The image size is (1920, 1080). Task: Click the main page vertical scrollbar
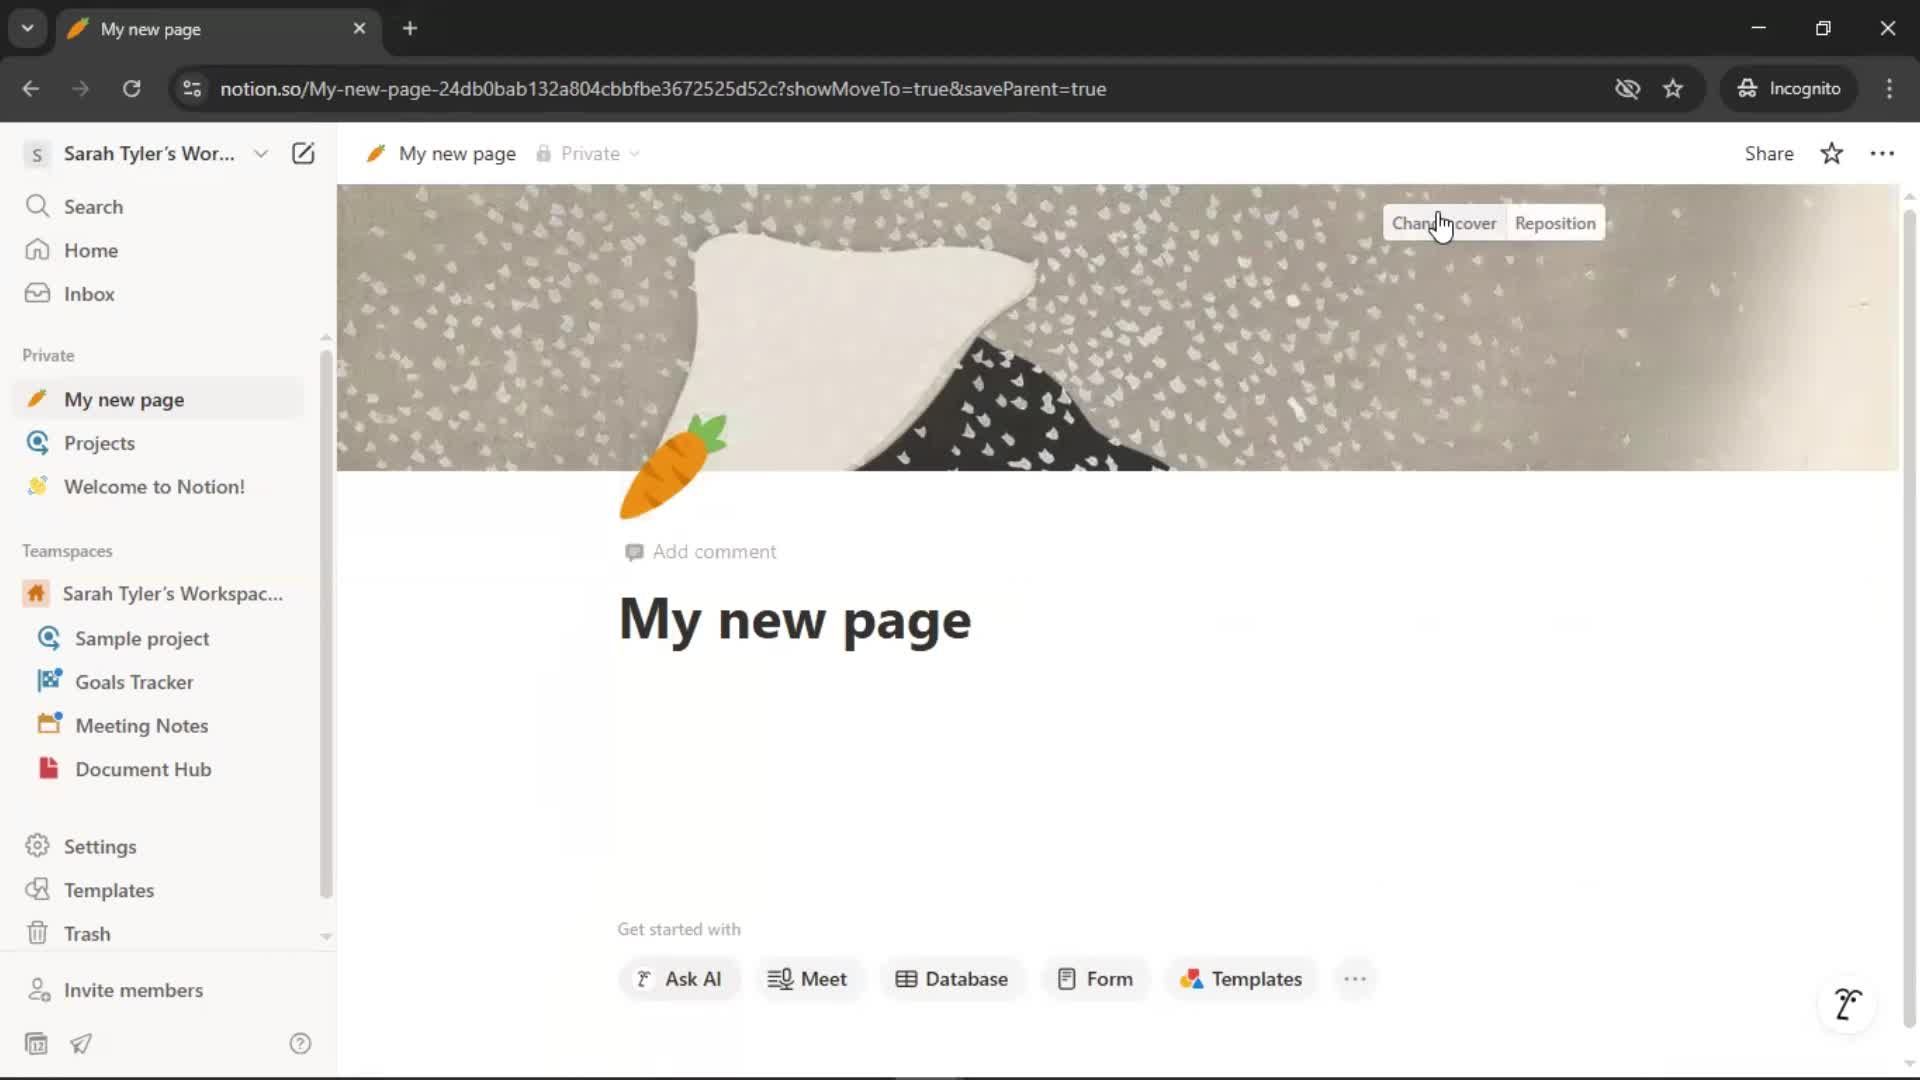1909,620
